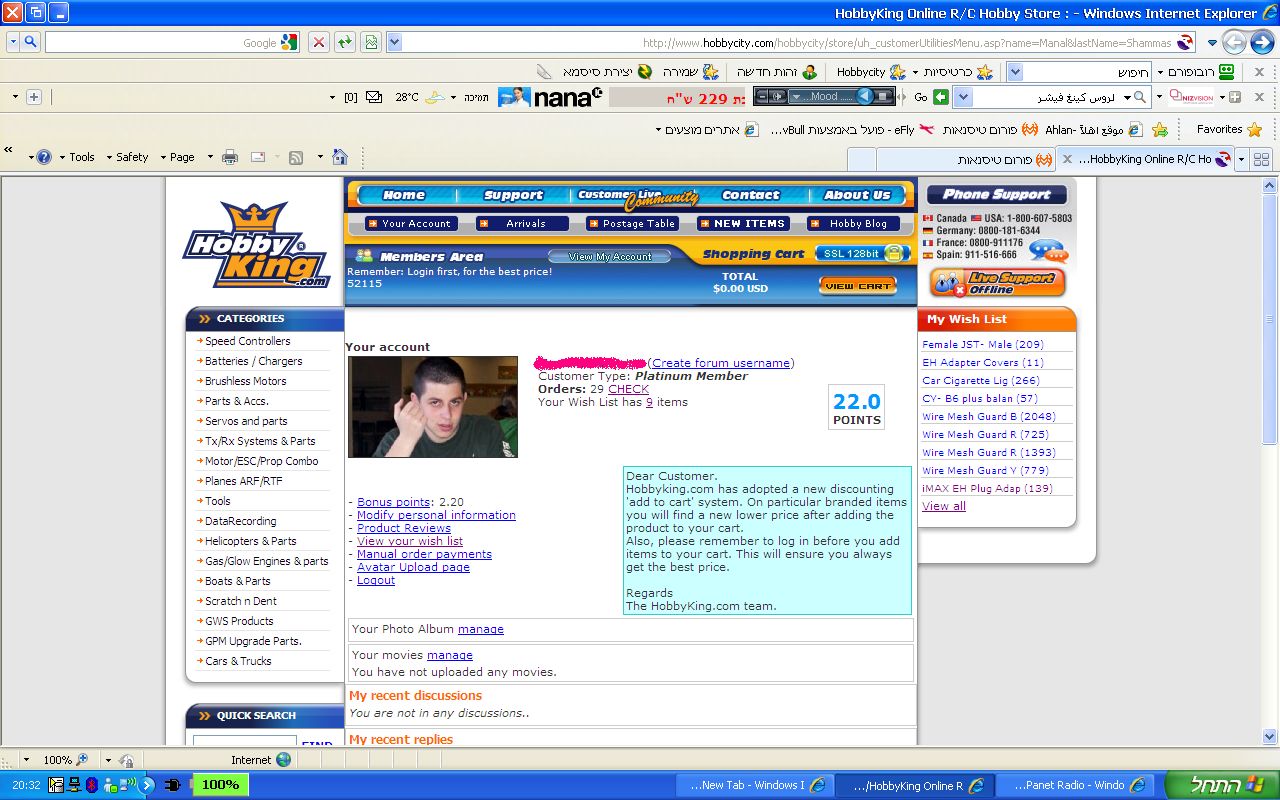The width and height of the screenshot is (1280, 800).
Task: Click the Windows Start button
Action: coord(1221,785)
